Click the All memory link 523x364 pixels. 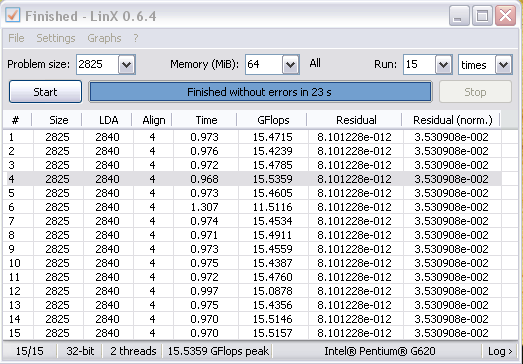(315, 63)
